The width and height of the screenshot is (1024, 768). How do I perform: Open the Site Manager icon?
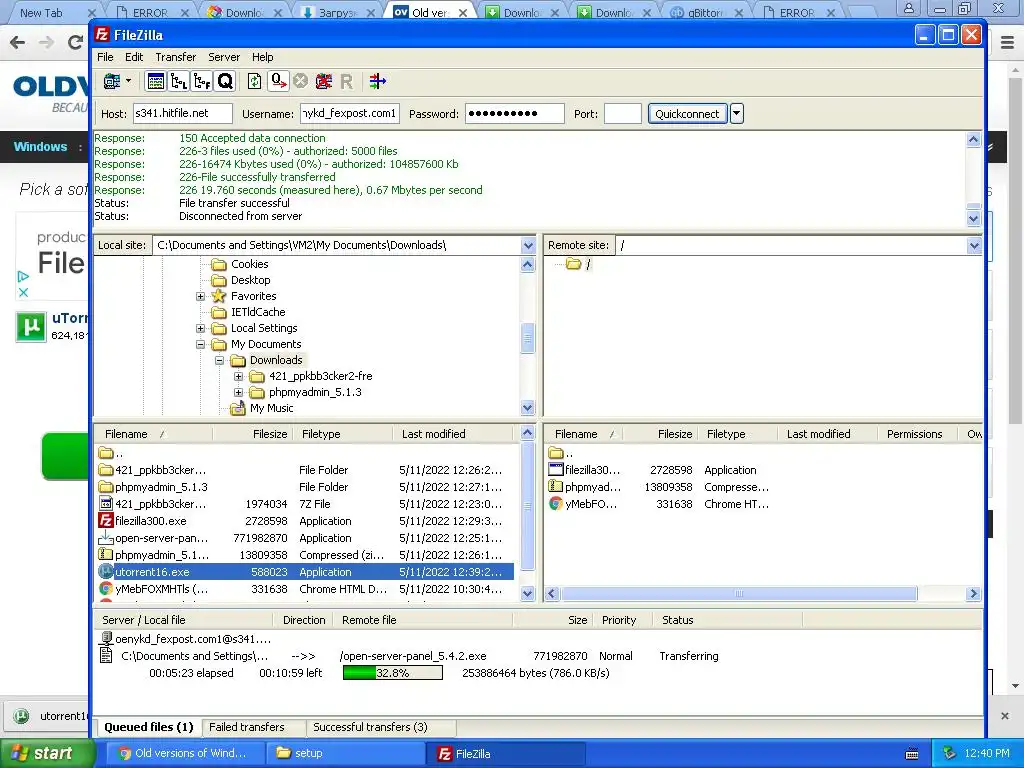[x=112, y=81]
